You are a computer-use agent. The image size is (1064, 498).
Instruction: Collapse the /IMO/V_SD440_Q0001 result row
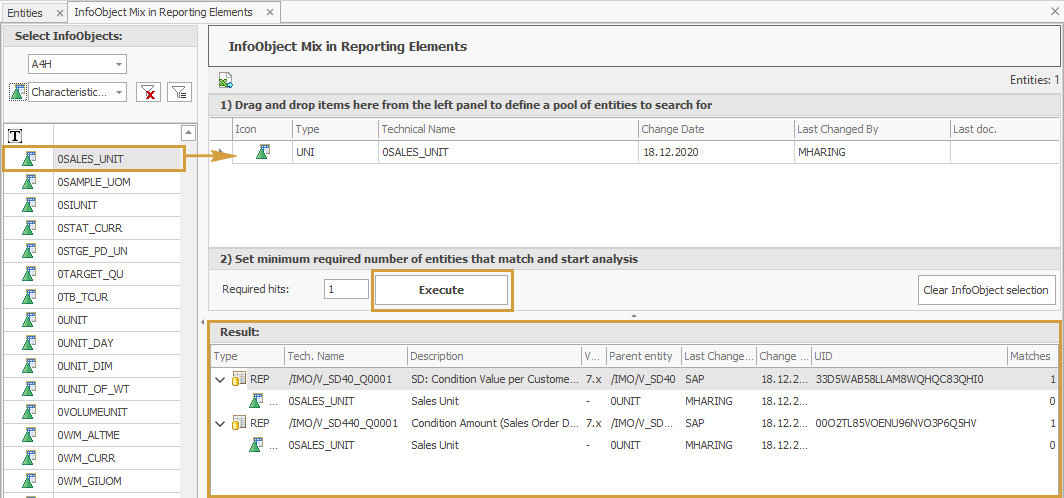point(220,423)
